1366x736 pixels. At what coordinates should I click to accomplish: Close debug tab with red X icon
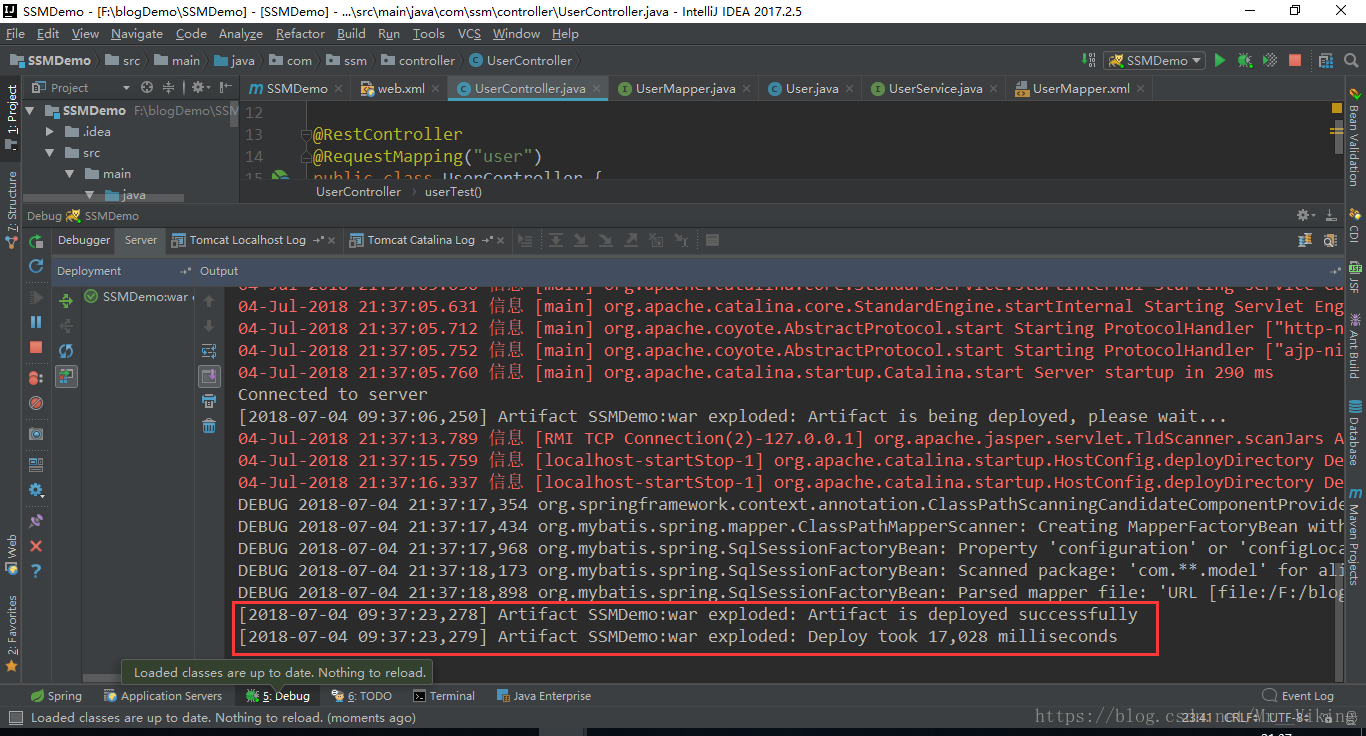36,546
